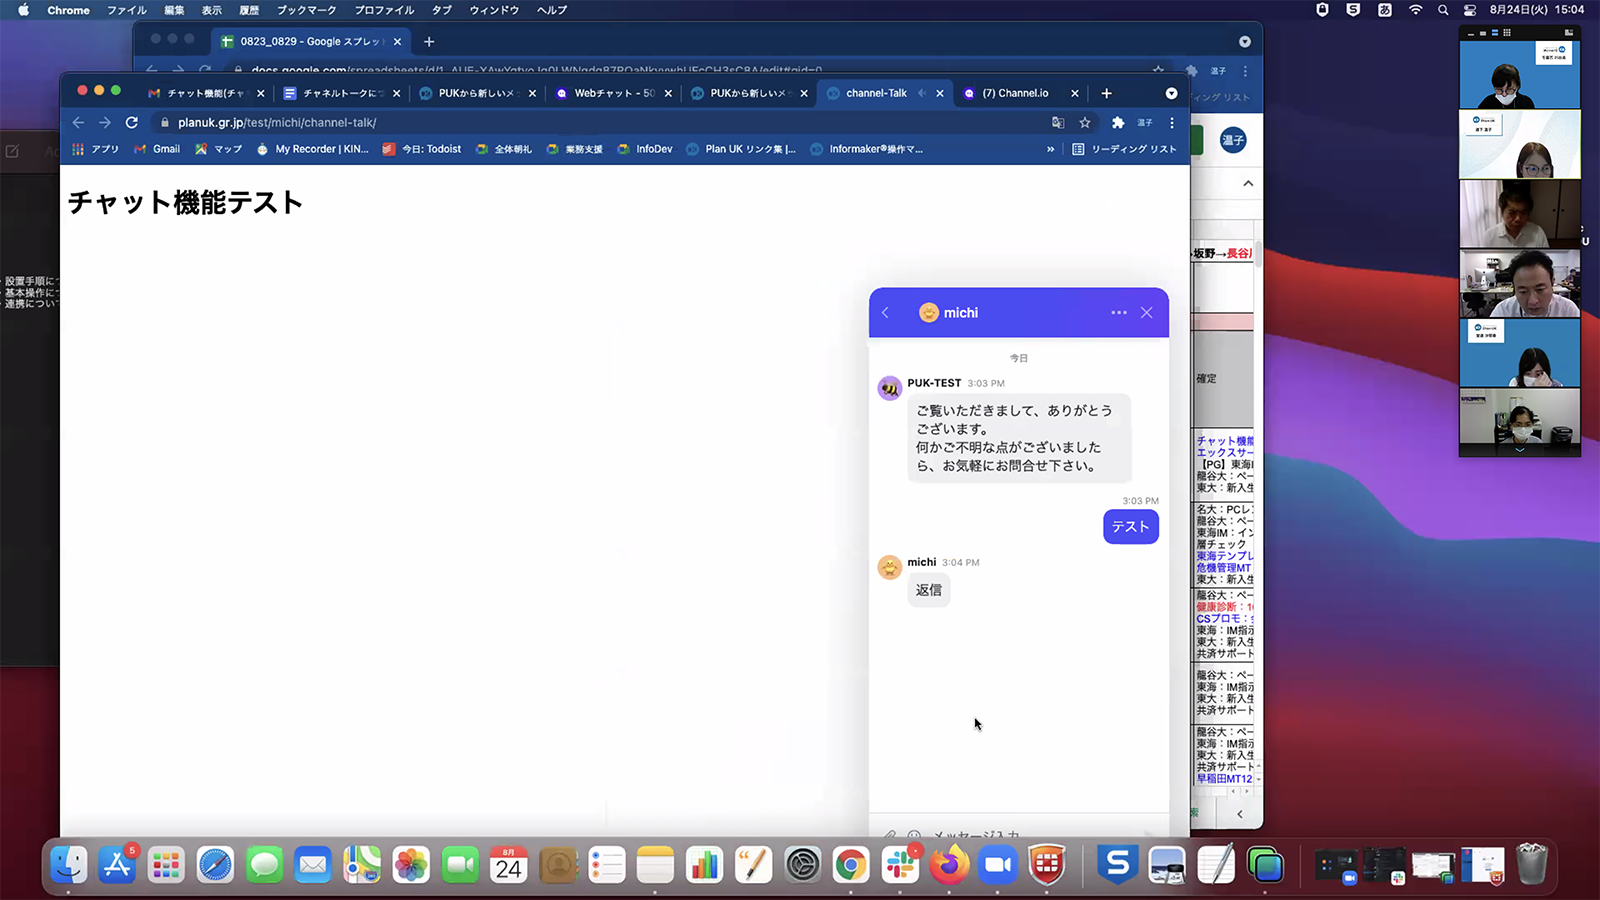This screenshot has height=900, width=1600.
Task: Select the top Zoom participant video thumbnail
Action: pos(1520,75)
